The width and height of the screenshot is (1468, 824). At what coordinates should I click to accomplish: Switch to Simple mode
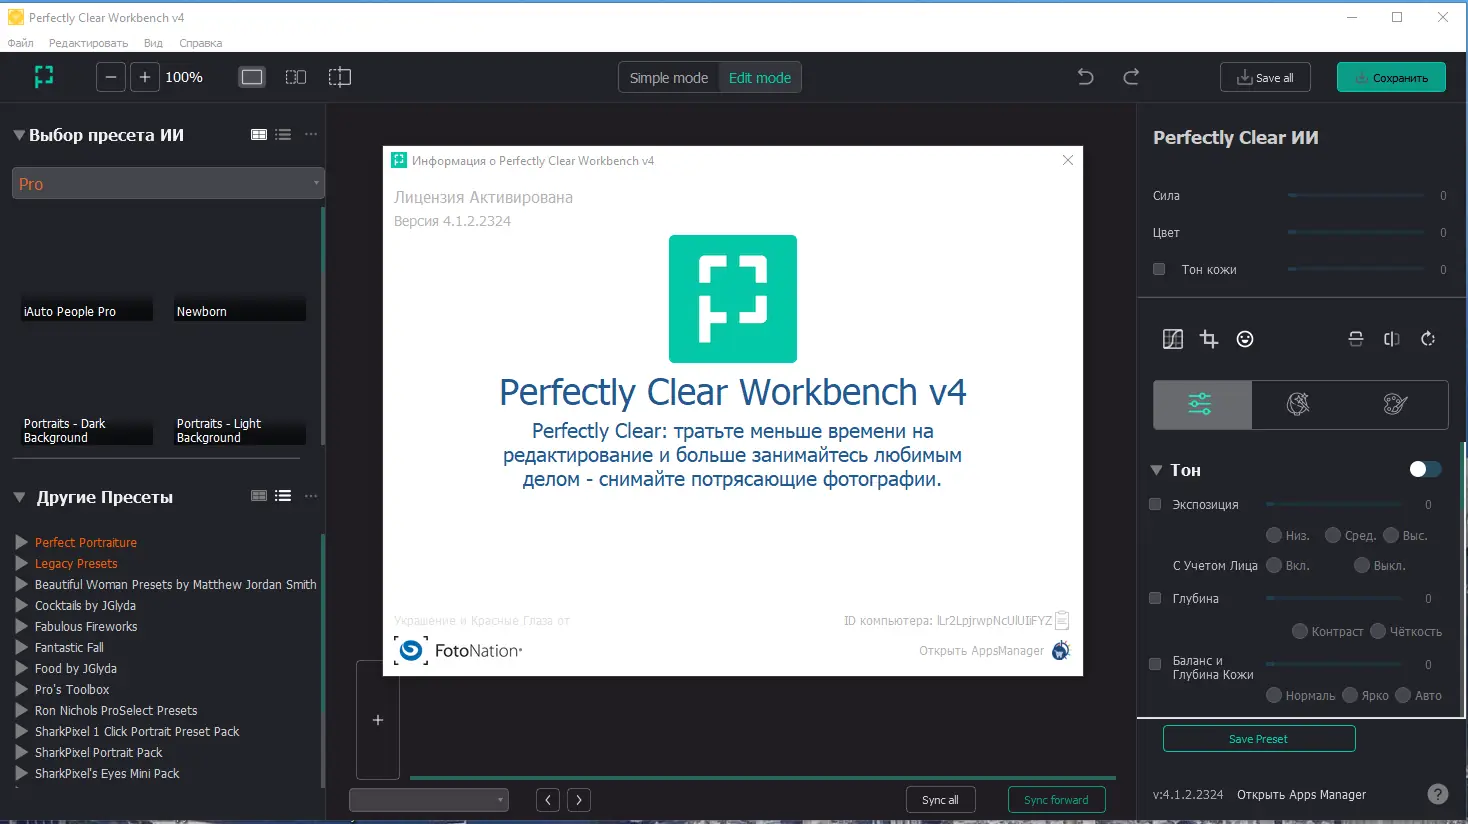tap(668, 77)
